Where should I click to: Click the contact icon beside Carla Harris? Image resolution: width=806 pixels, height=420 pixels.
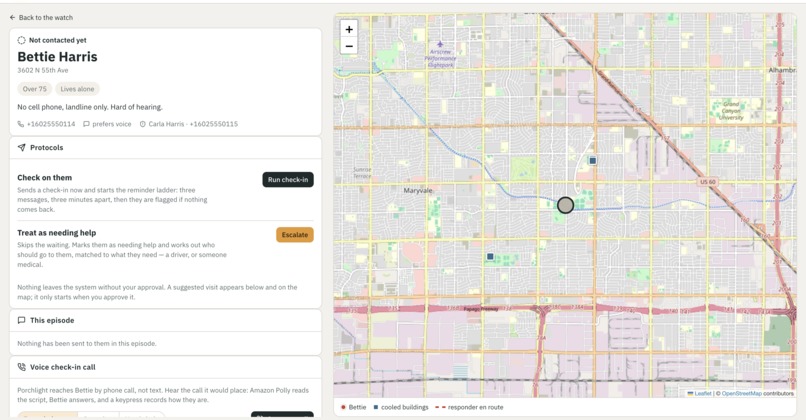(x=143, y=124)
